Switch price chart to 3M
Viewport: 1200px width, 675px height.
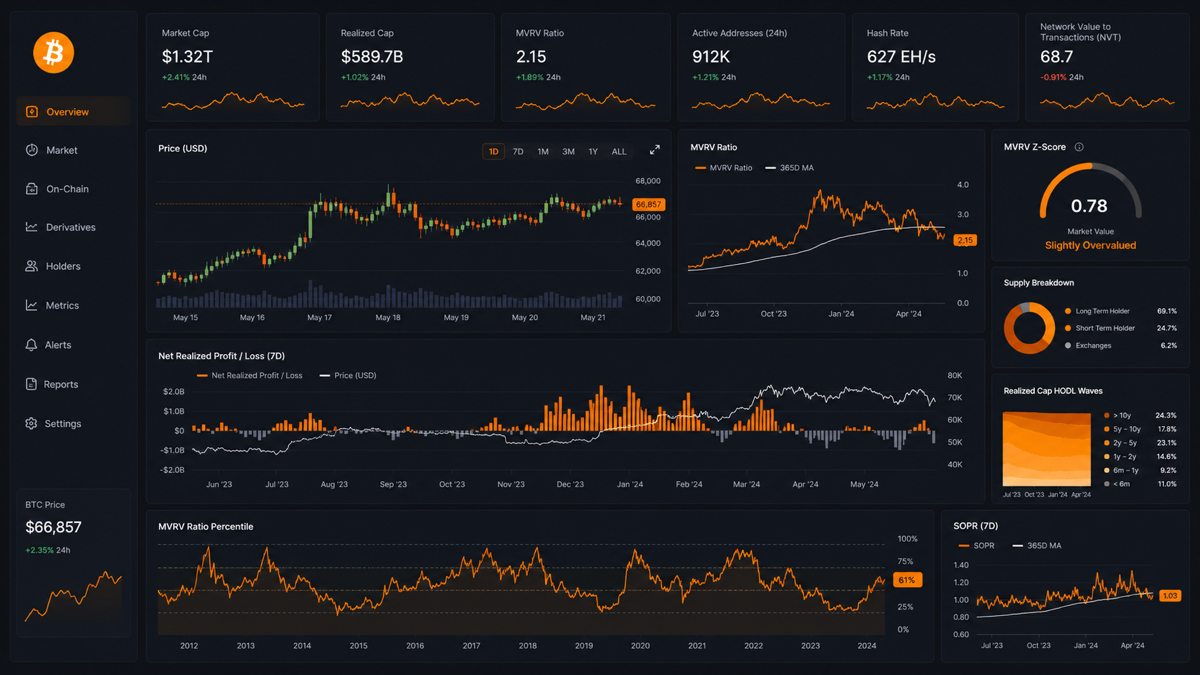click(x=568, y=152)
